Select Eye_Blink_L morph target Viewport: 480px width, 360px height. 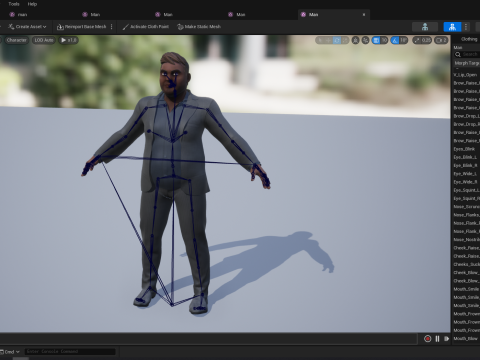466,157
